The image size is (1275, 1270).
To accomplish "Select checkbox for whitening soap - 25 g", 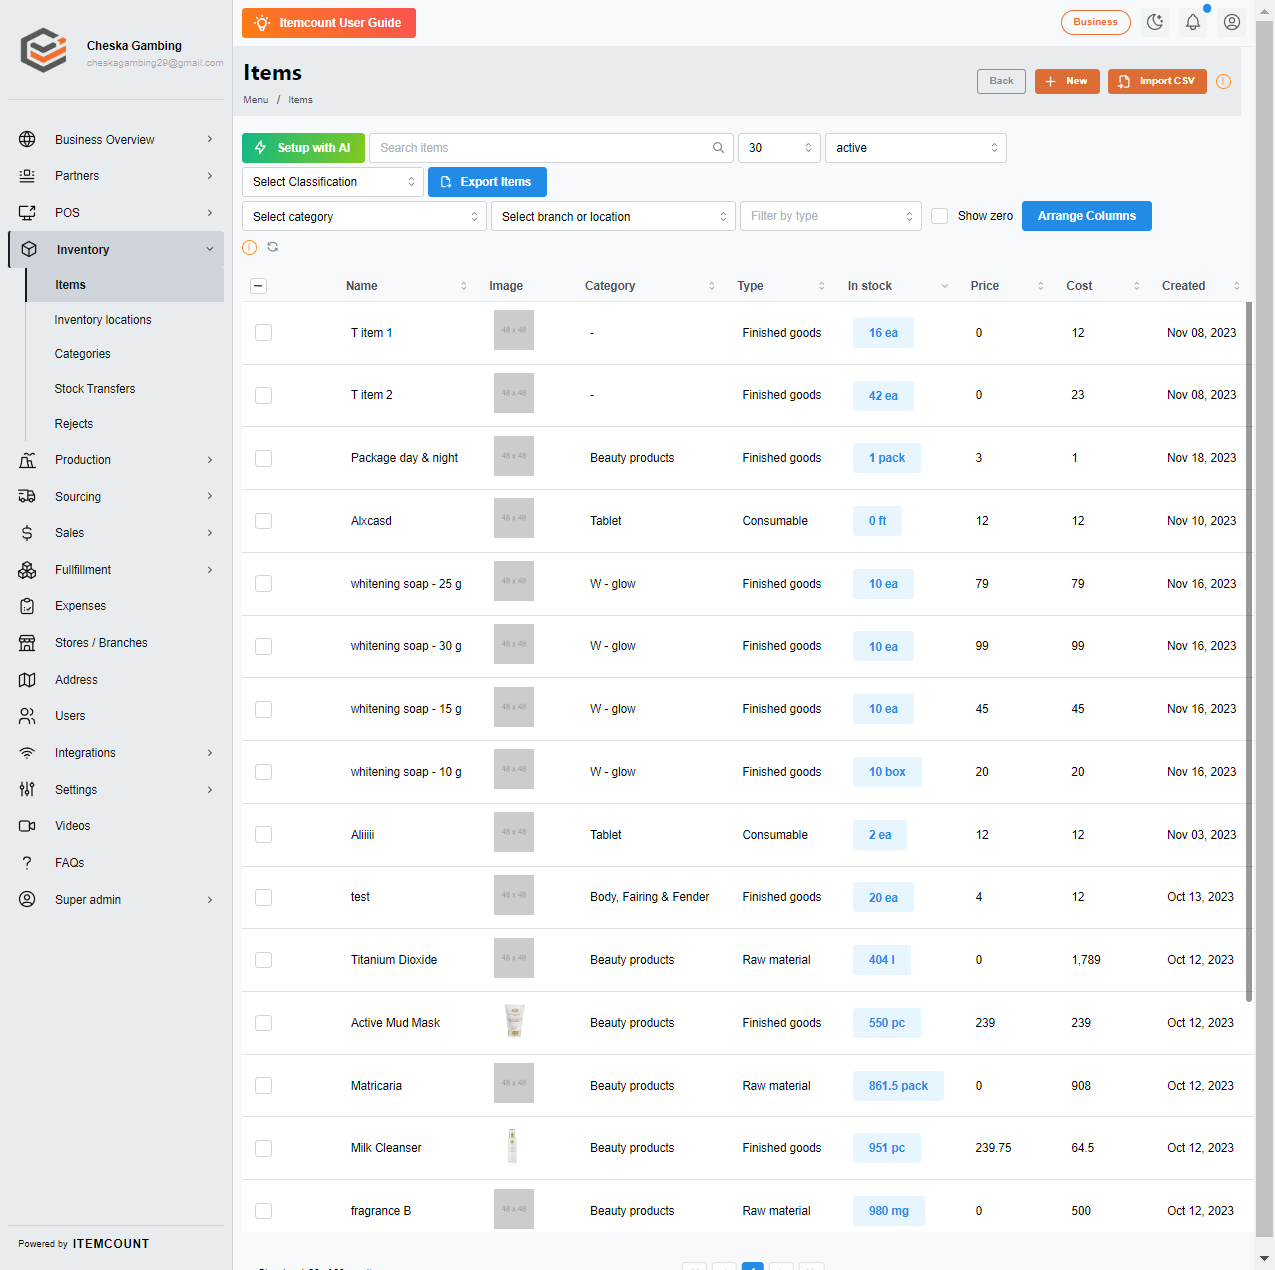I will [263, 584].
